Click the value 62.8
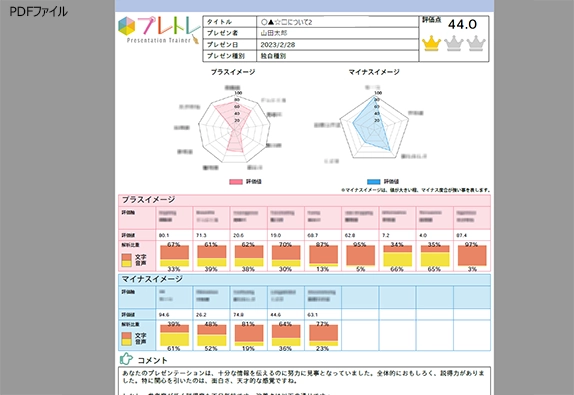The width and height of the screenshot is (574, 395). point(350,235)
